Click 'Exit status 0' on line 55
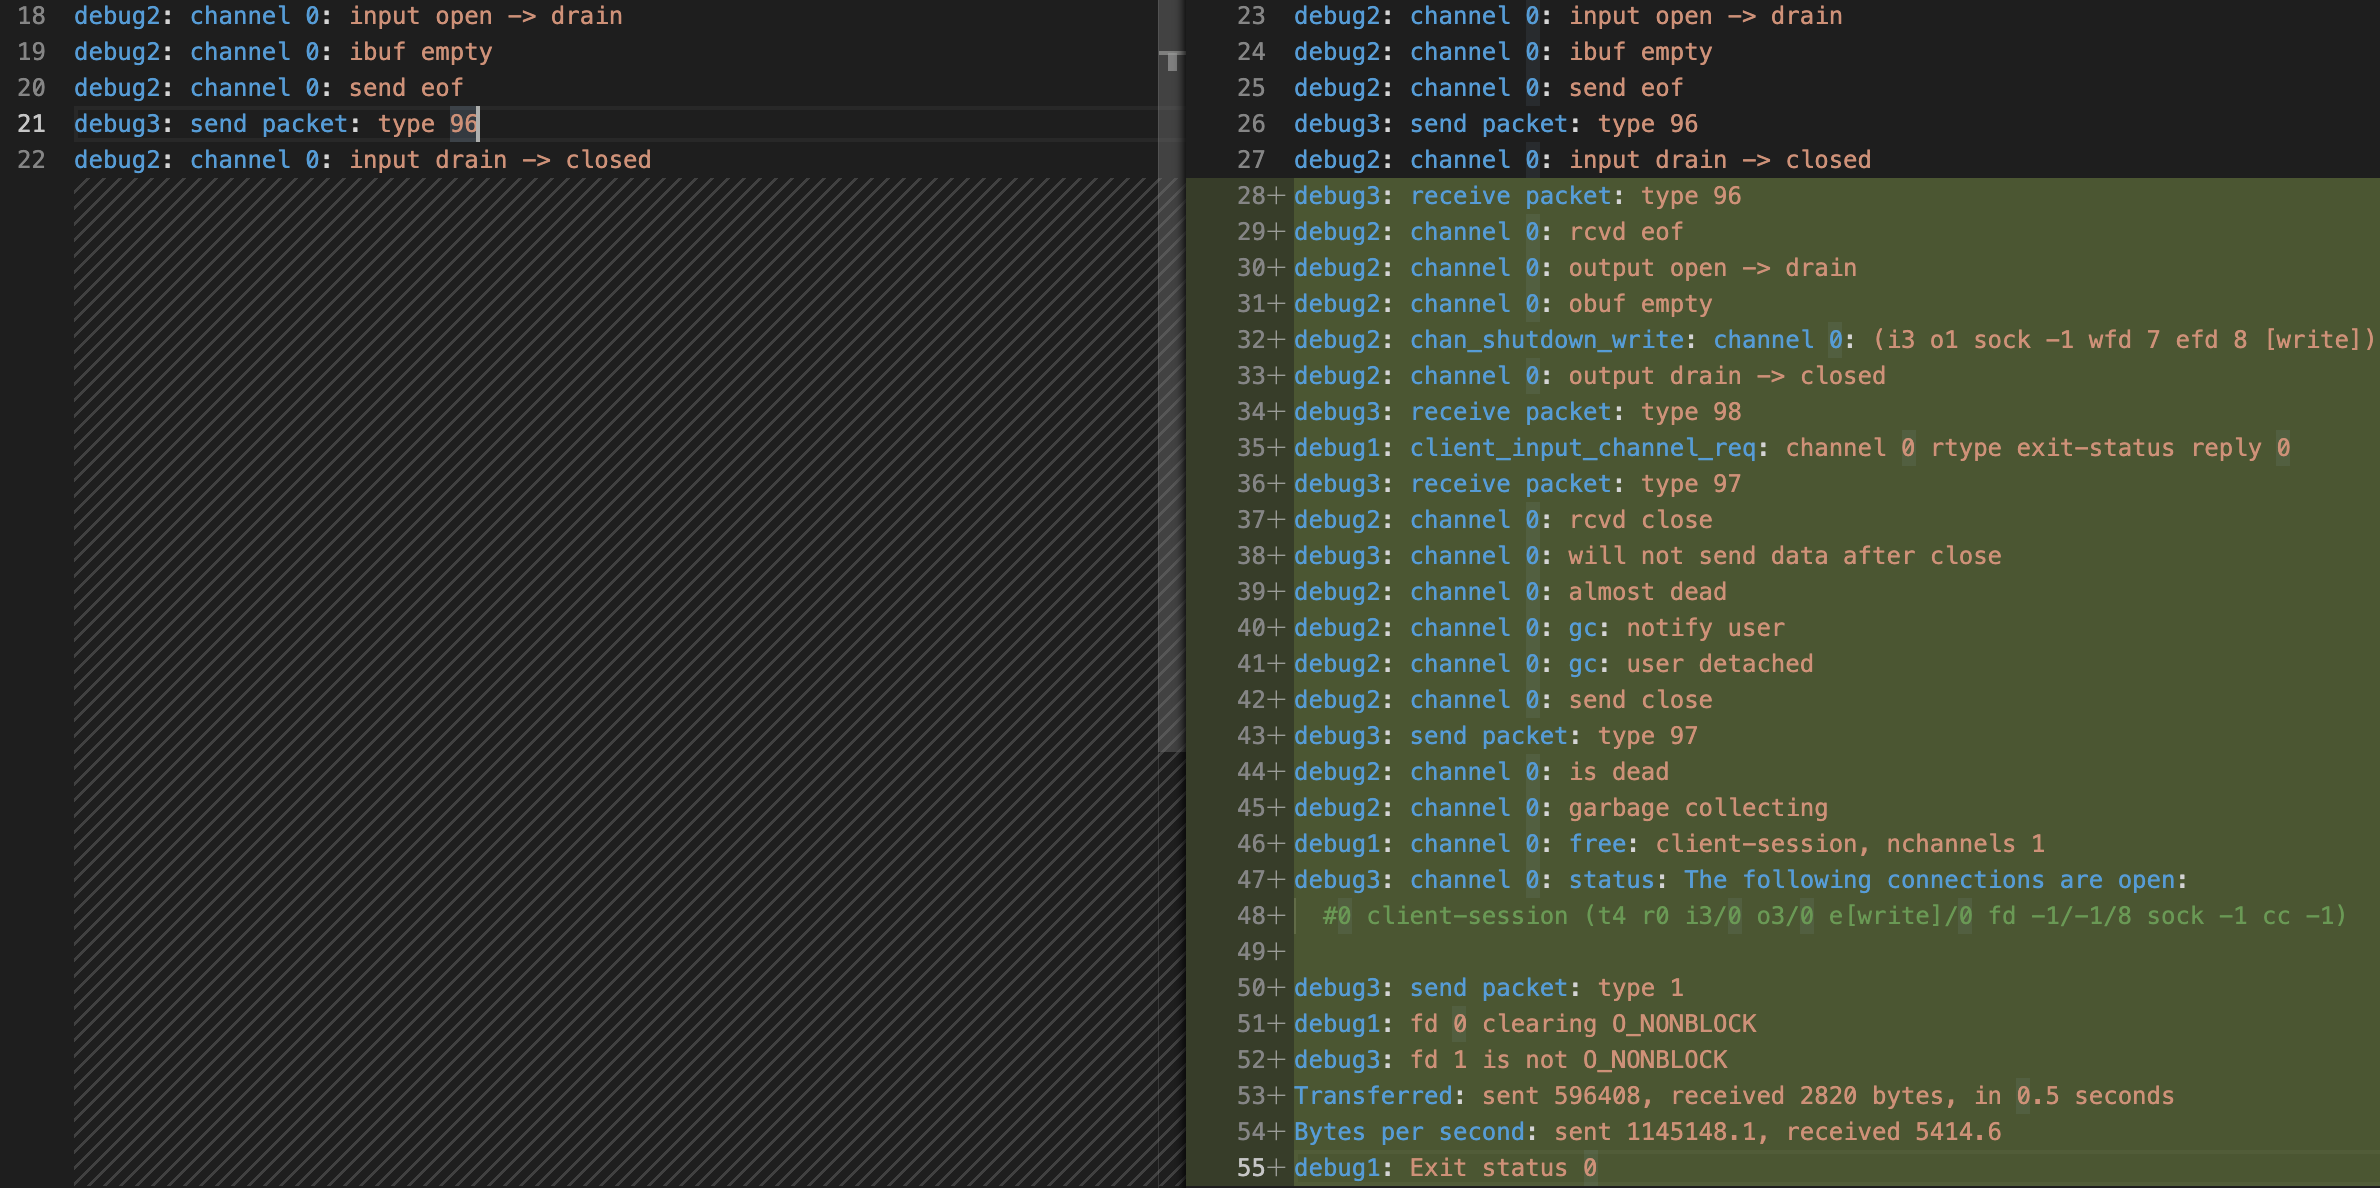Image resolution: width=2380 pixels, height=1188 pixels. pyautogui.click(x=1502, y=1168)
